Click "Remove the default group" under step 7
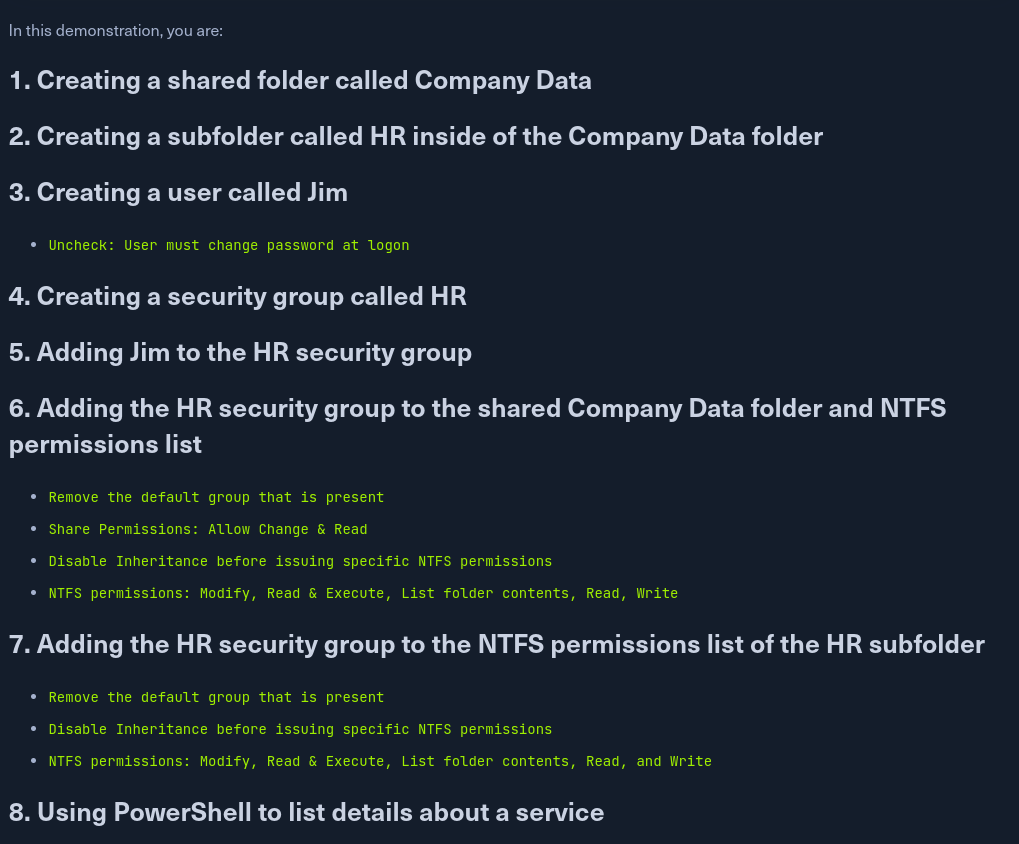 (216, 697)
